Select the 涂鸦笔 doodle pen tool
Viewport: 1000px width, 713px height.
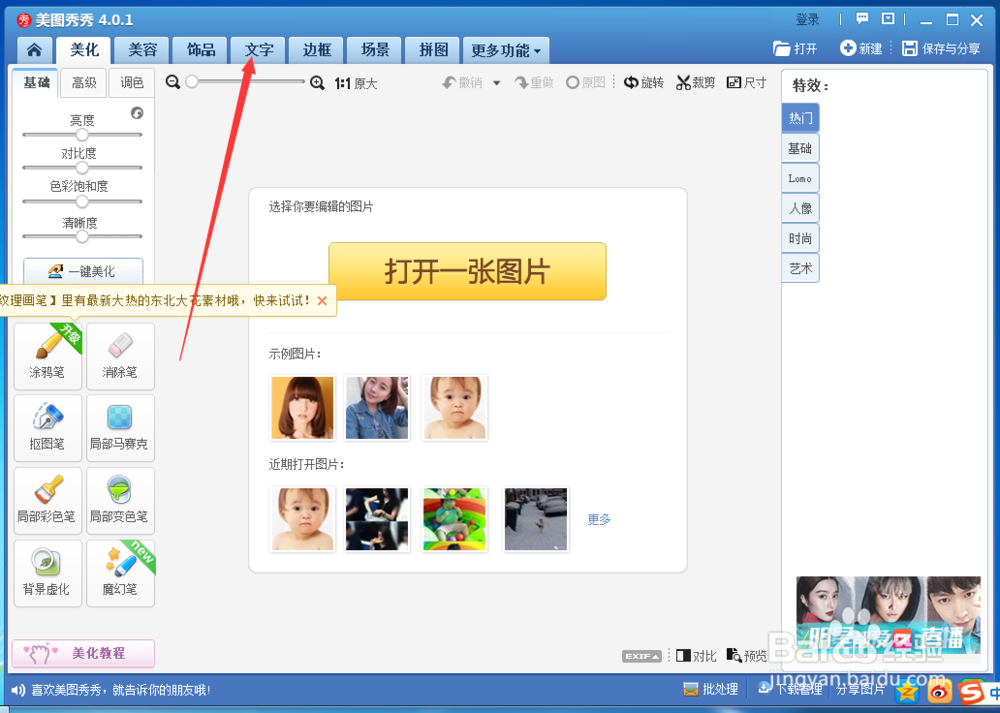47,357
